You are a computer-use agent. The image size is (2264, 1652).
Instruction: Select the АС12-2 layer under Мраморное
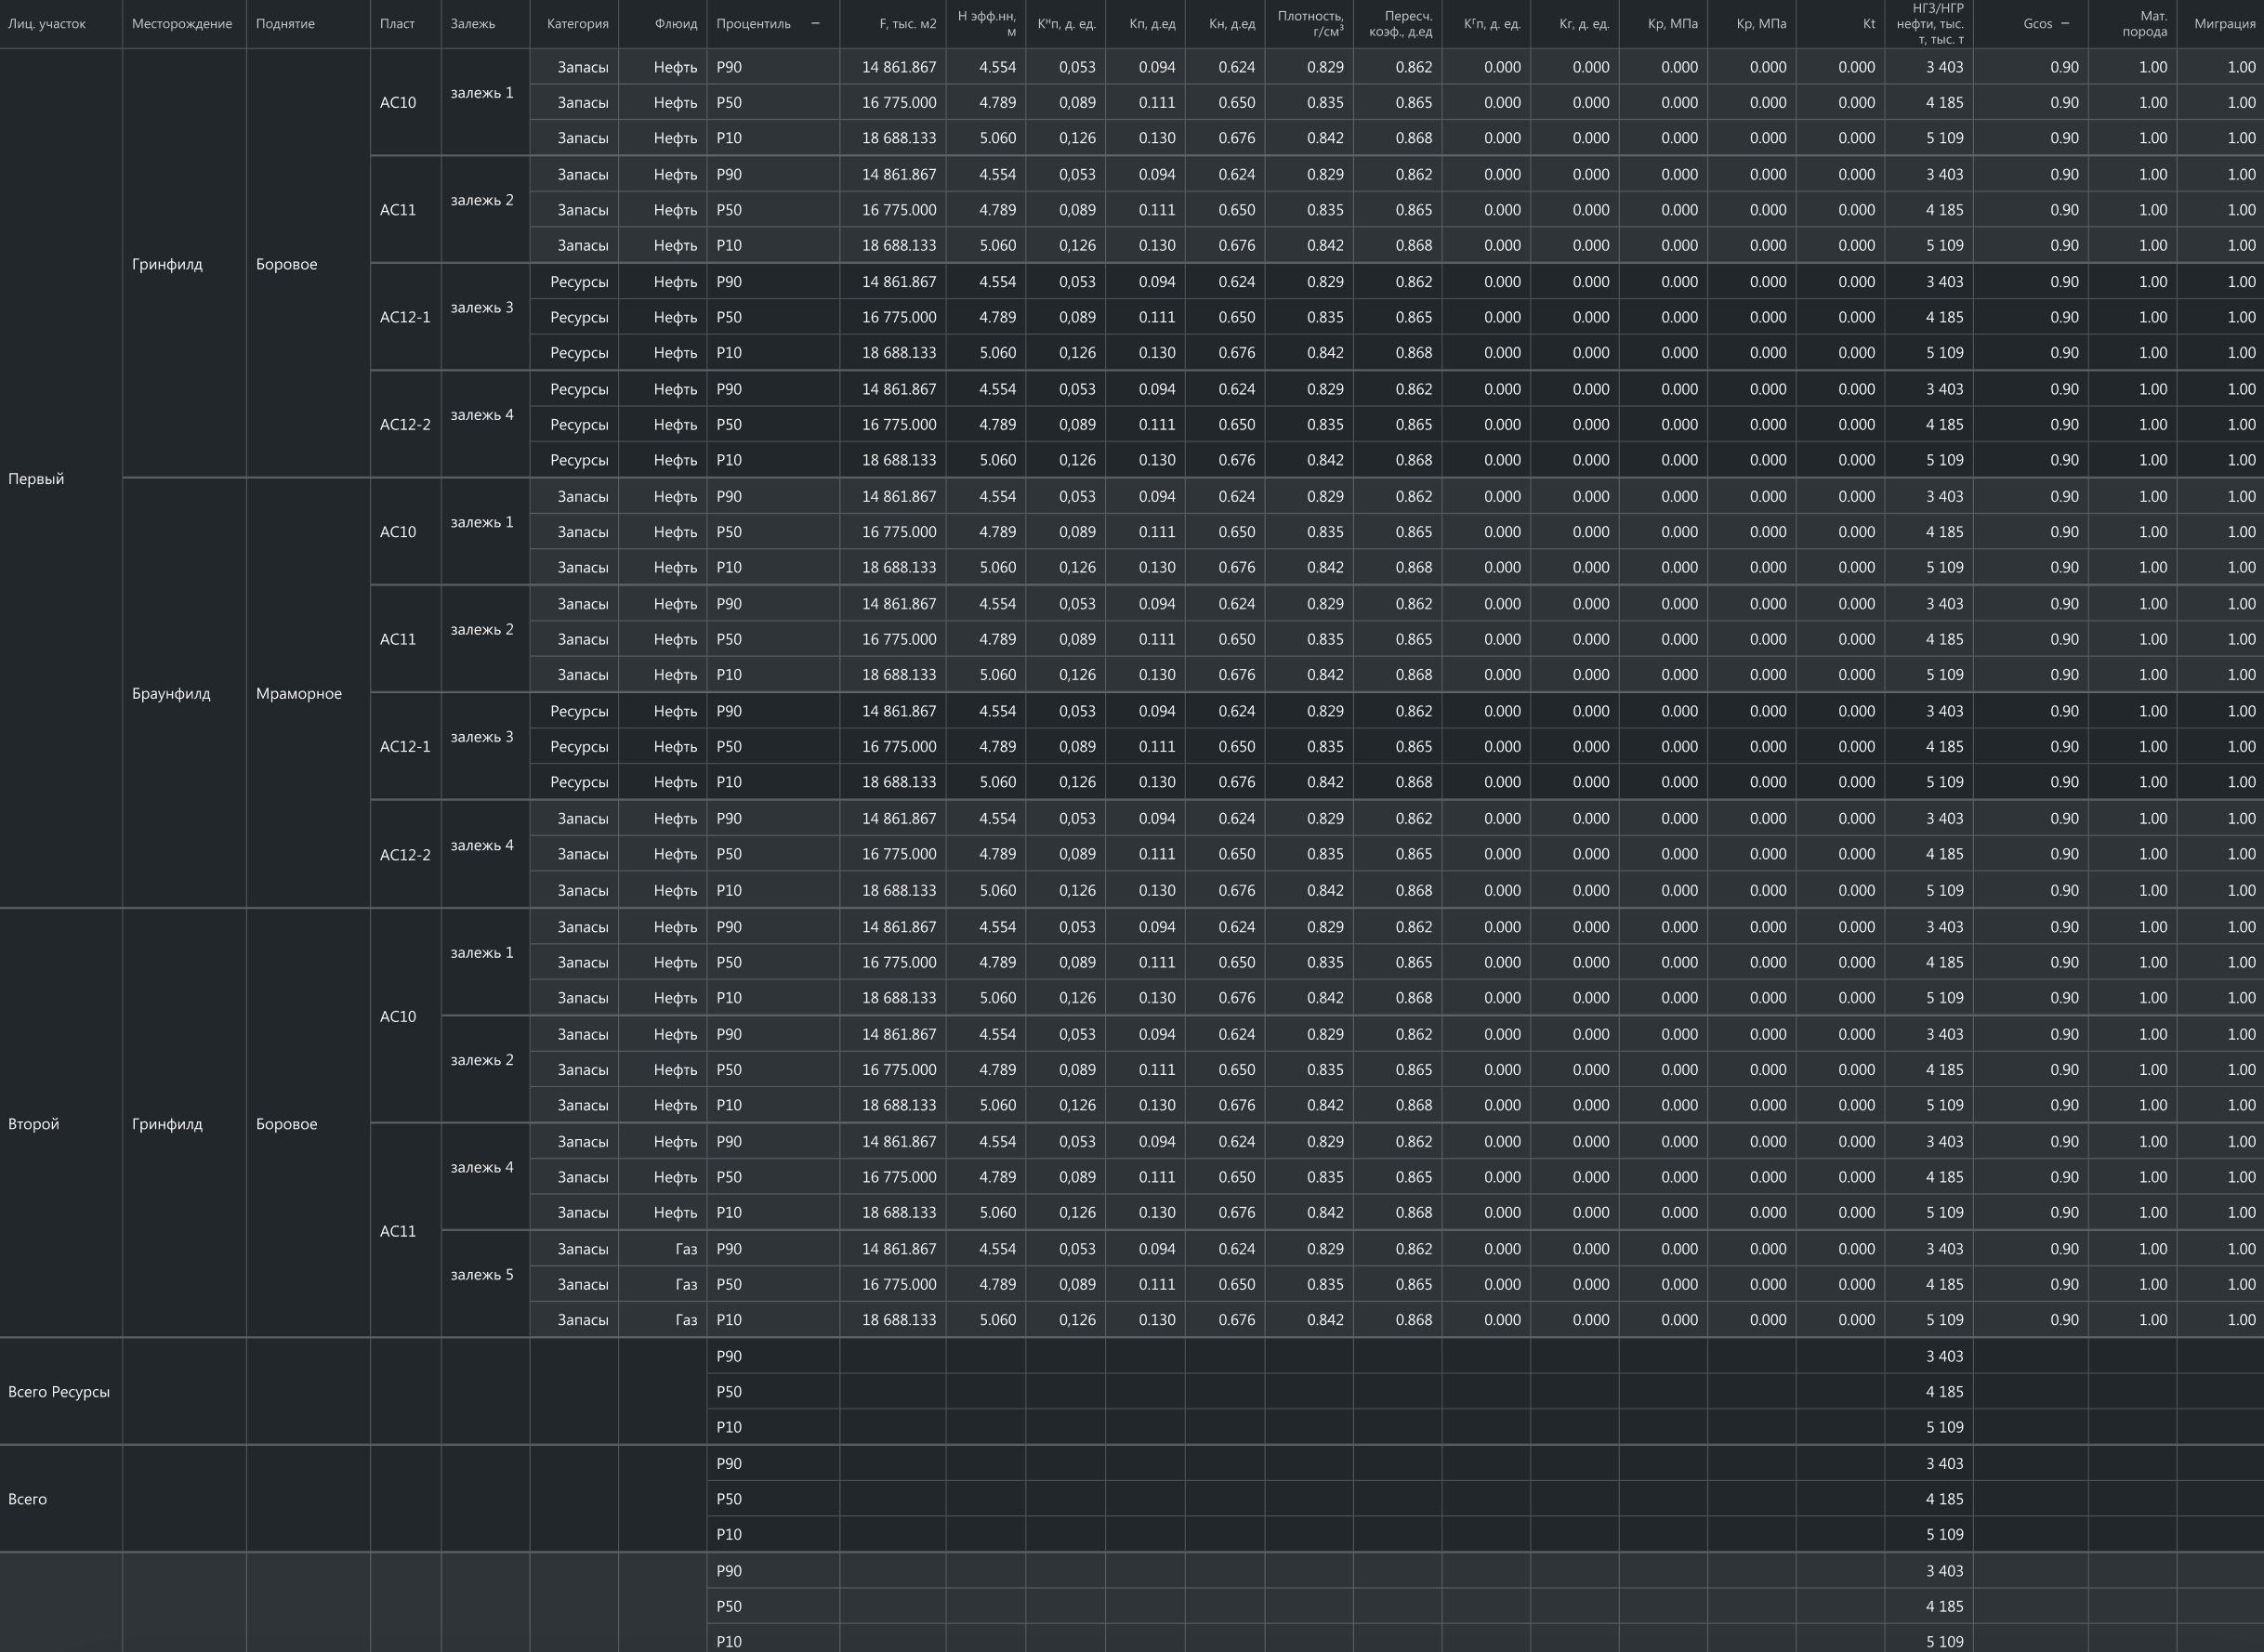click(405, 855)
